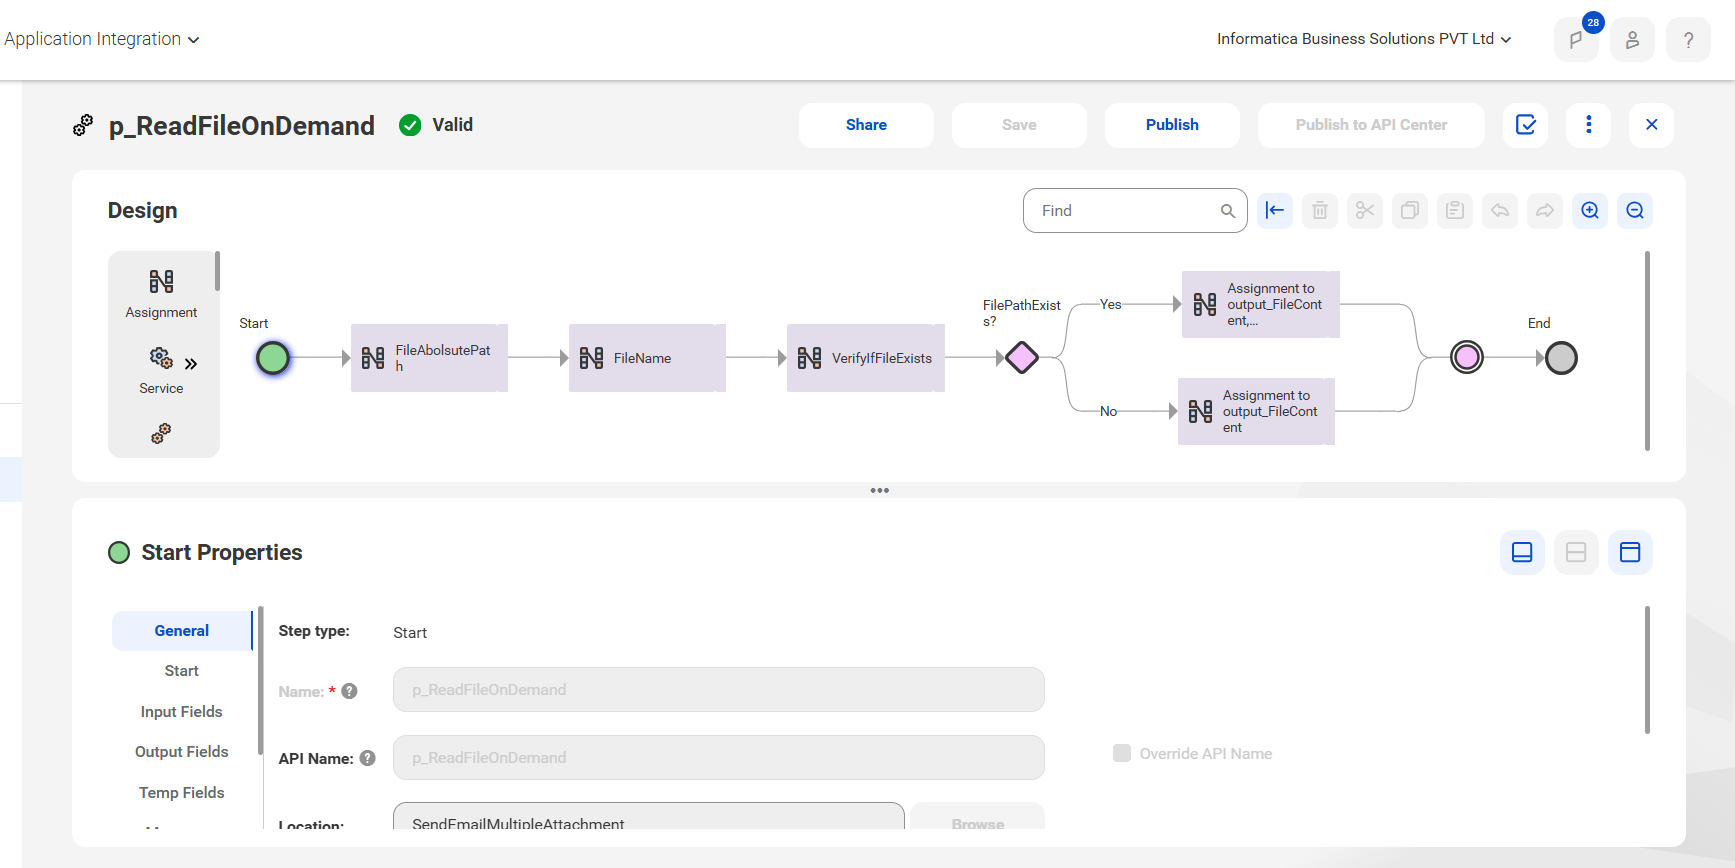1735x868 pixels.
Task: Open the Temp Fields tab
Action: [182, 793]
